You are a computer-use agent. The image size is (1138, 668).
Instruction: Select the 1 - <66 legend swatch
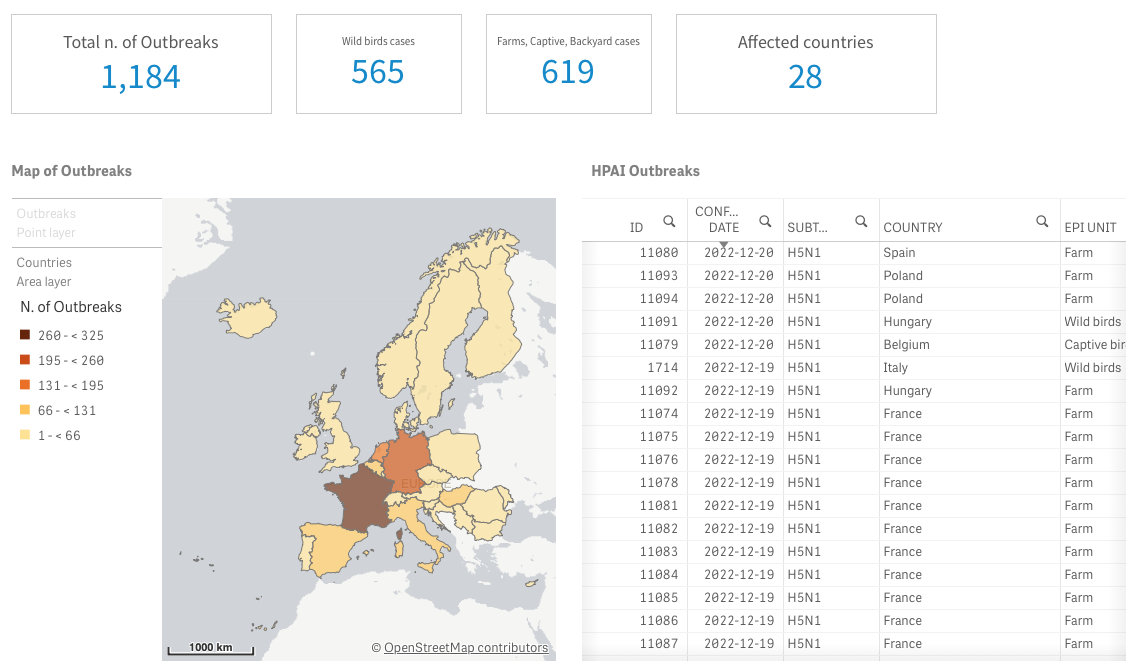click(x=25, y=436)
